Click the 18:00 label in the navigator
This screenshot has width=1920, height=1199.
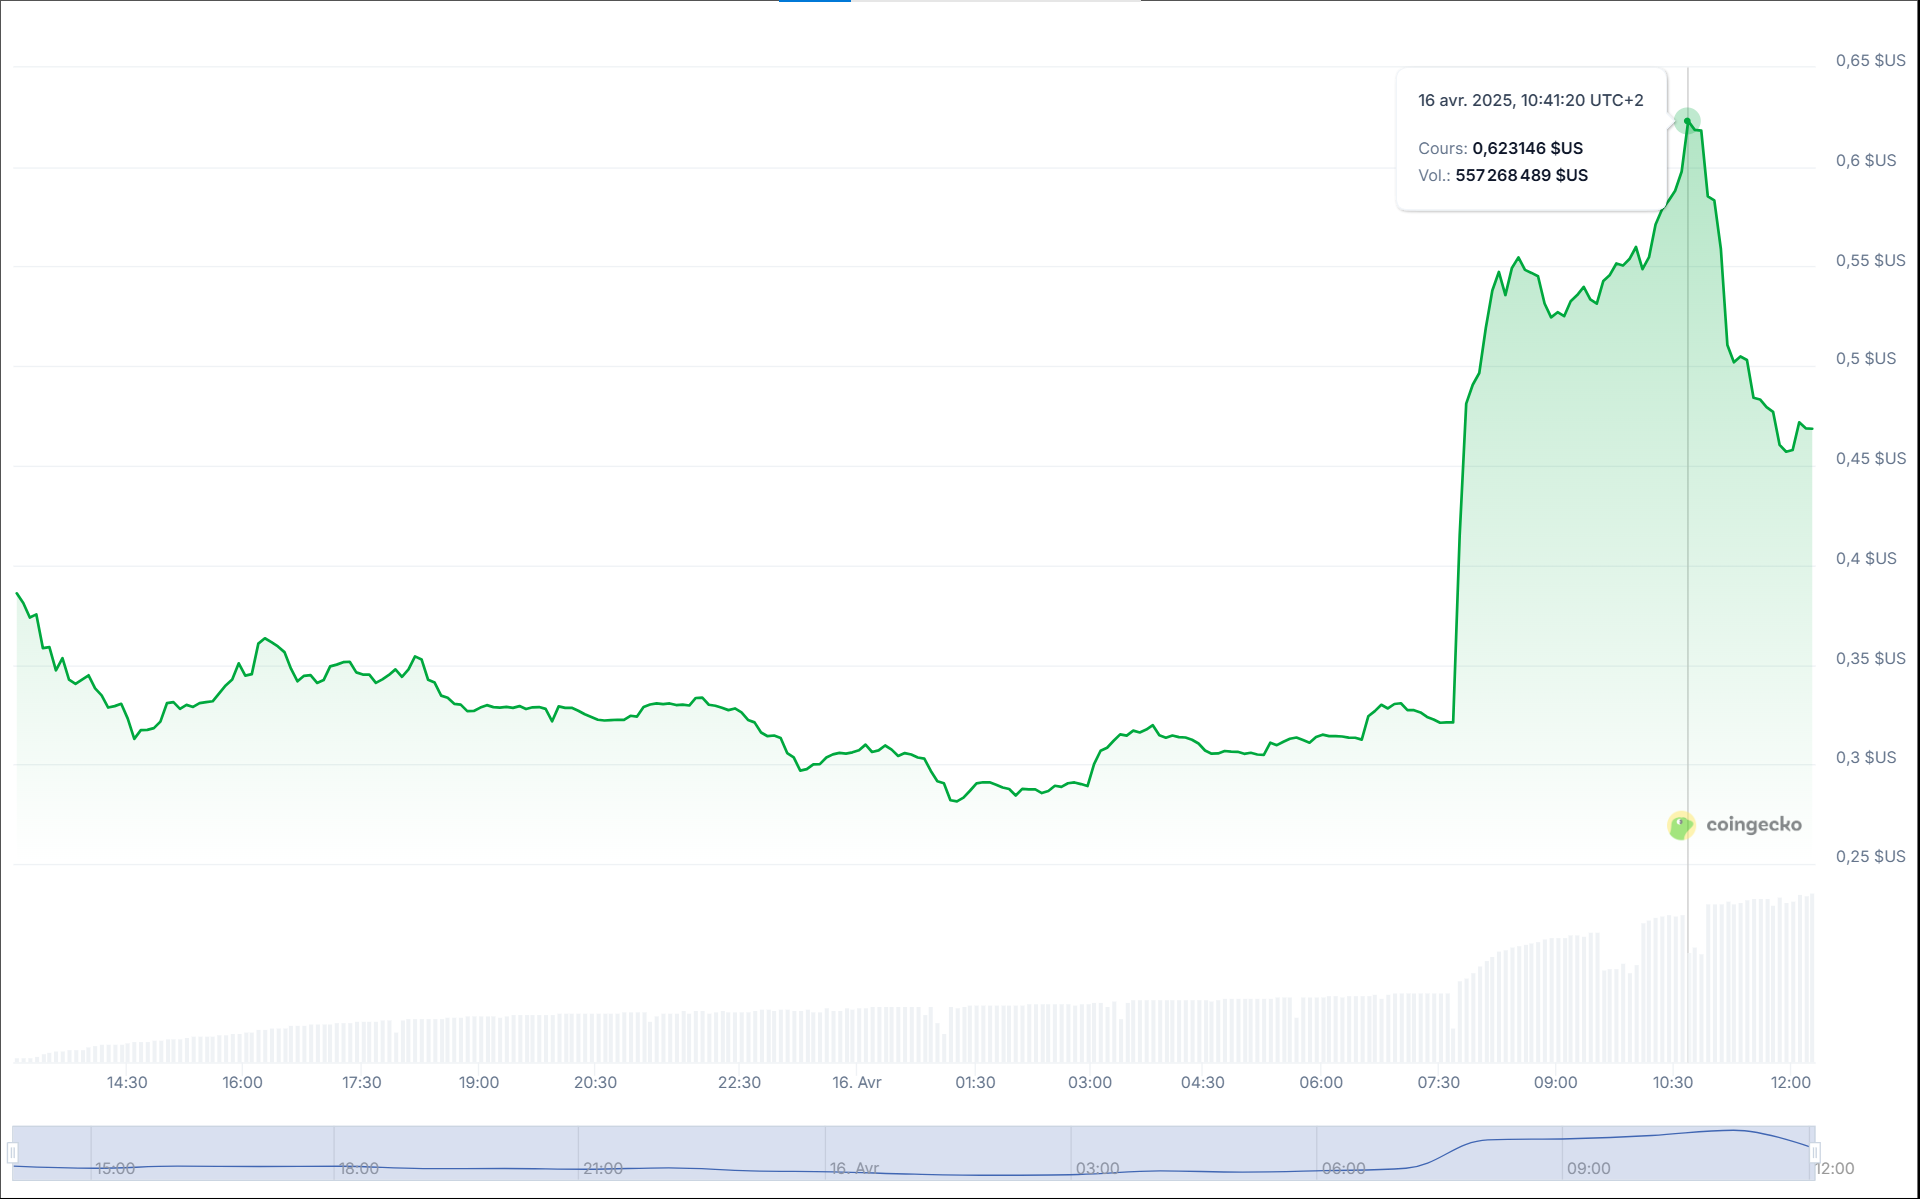click(359, 1168)
